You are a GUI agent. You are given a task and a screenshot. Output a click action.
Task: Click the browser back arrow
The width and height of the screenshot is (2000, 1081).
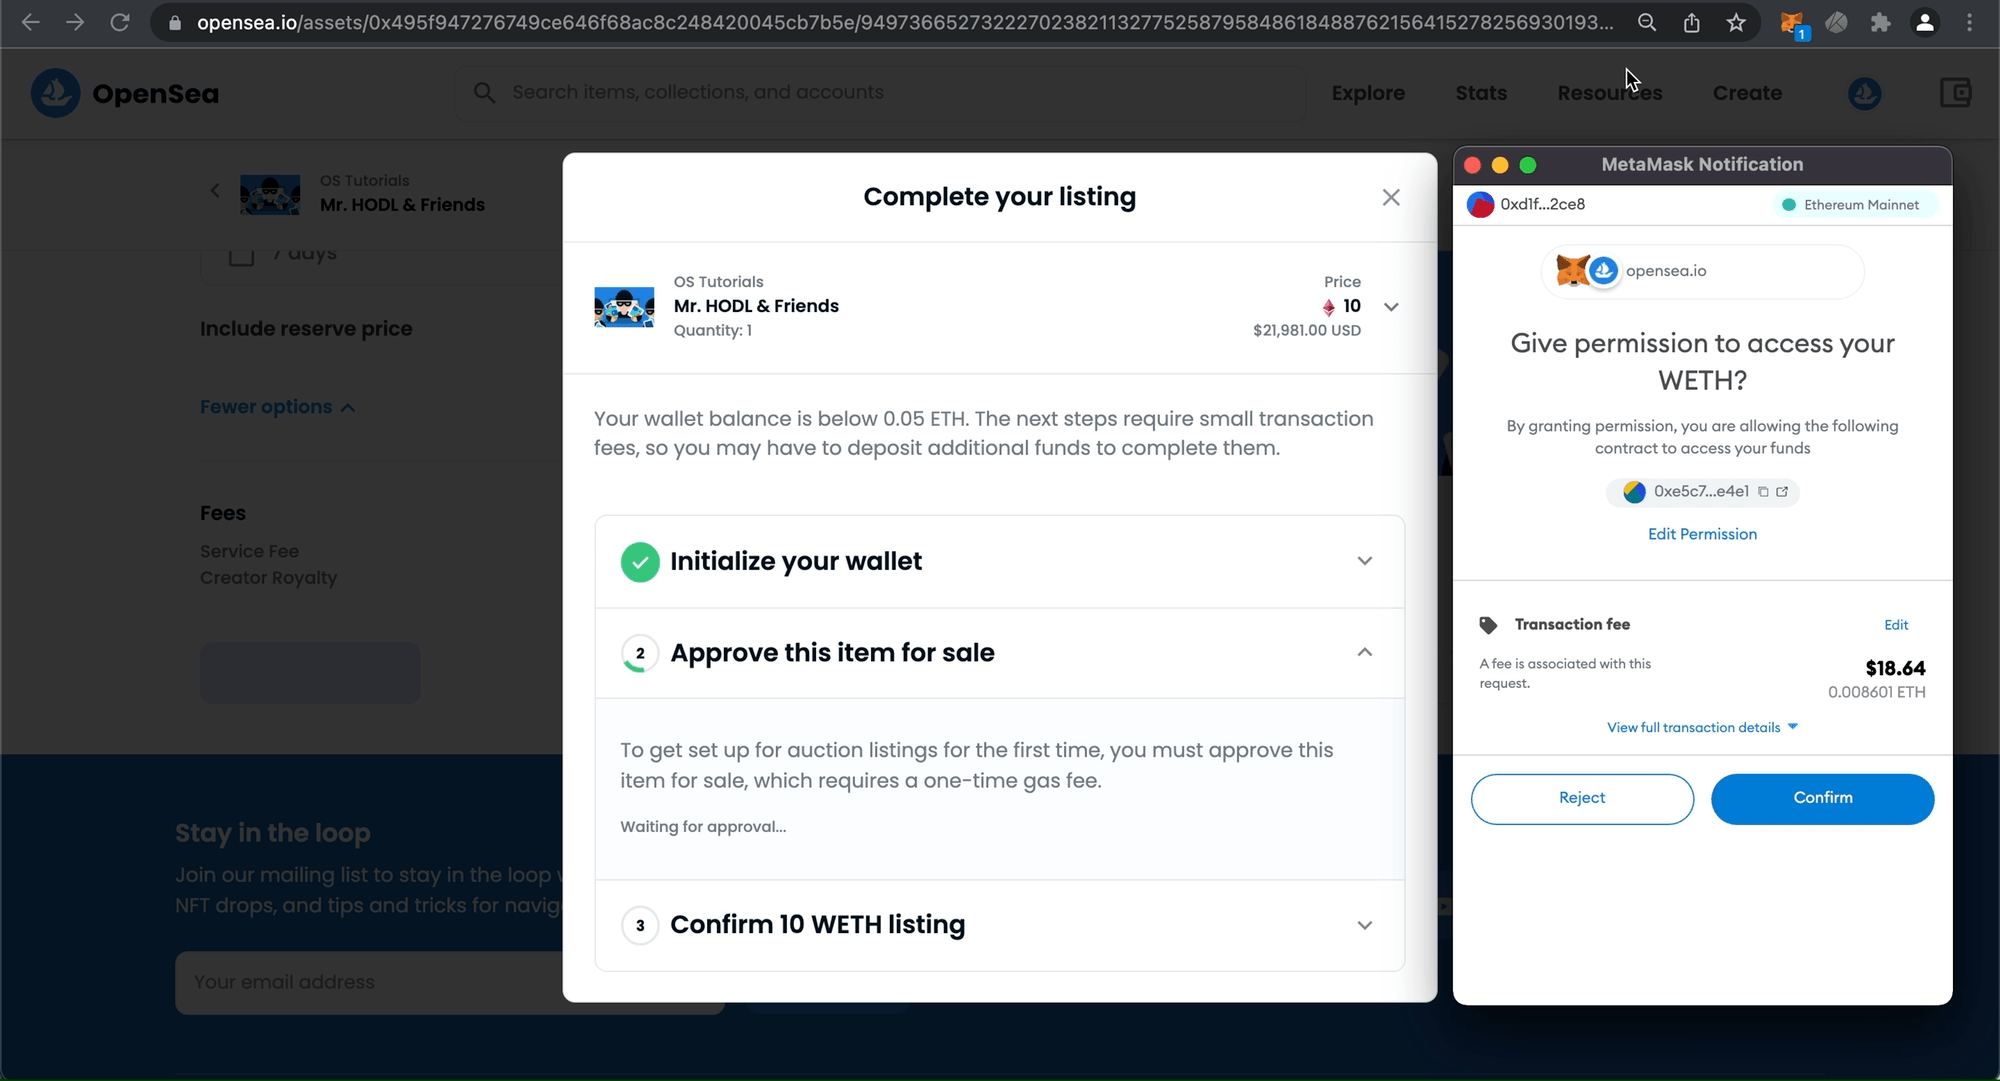point(31,22)
